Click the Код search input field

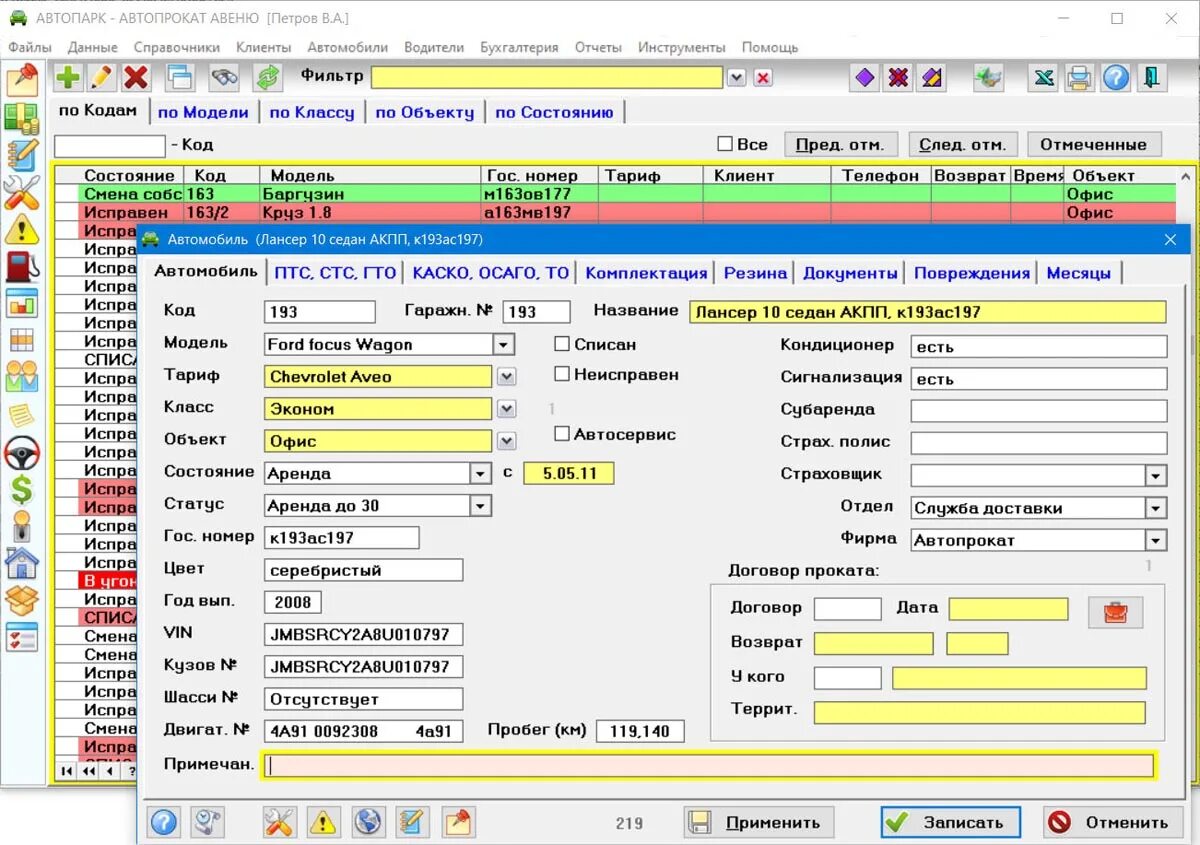point(109,146)
